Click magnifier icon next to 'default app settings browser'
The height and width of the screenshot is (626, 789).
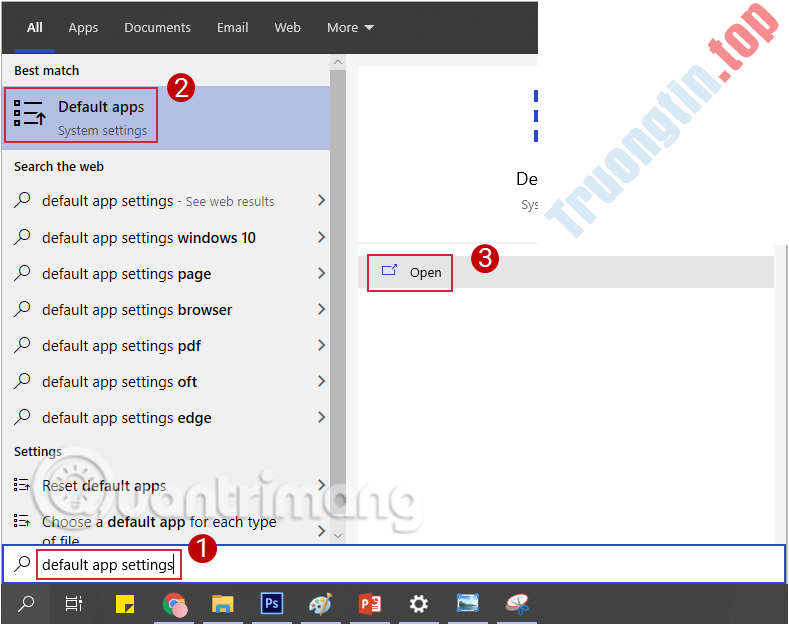click(x=22, y=309)
